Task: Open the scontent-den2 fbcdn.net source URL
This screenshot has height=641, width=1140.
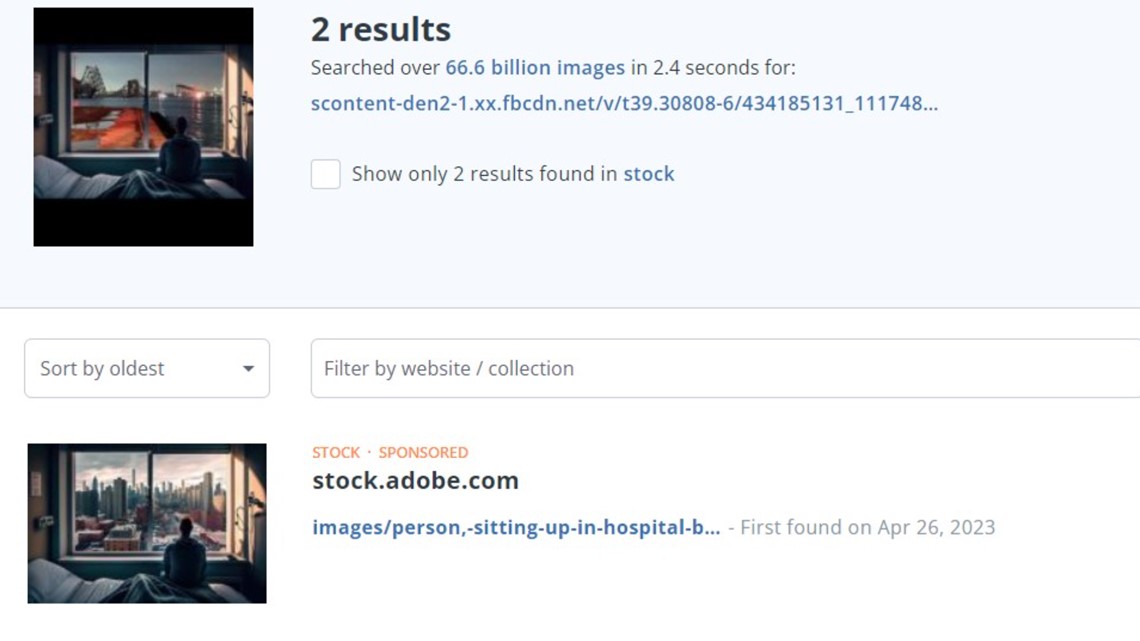Action: (625, 103)
